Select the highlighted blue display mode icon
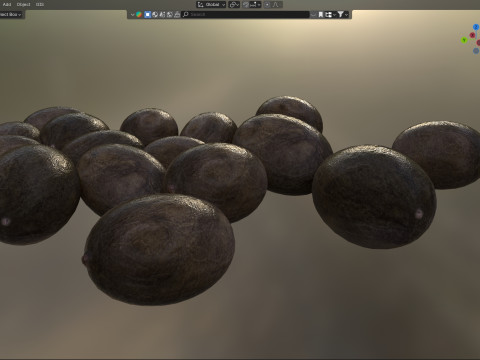 [147, 15]
